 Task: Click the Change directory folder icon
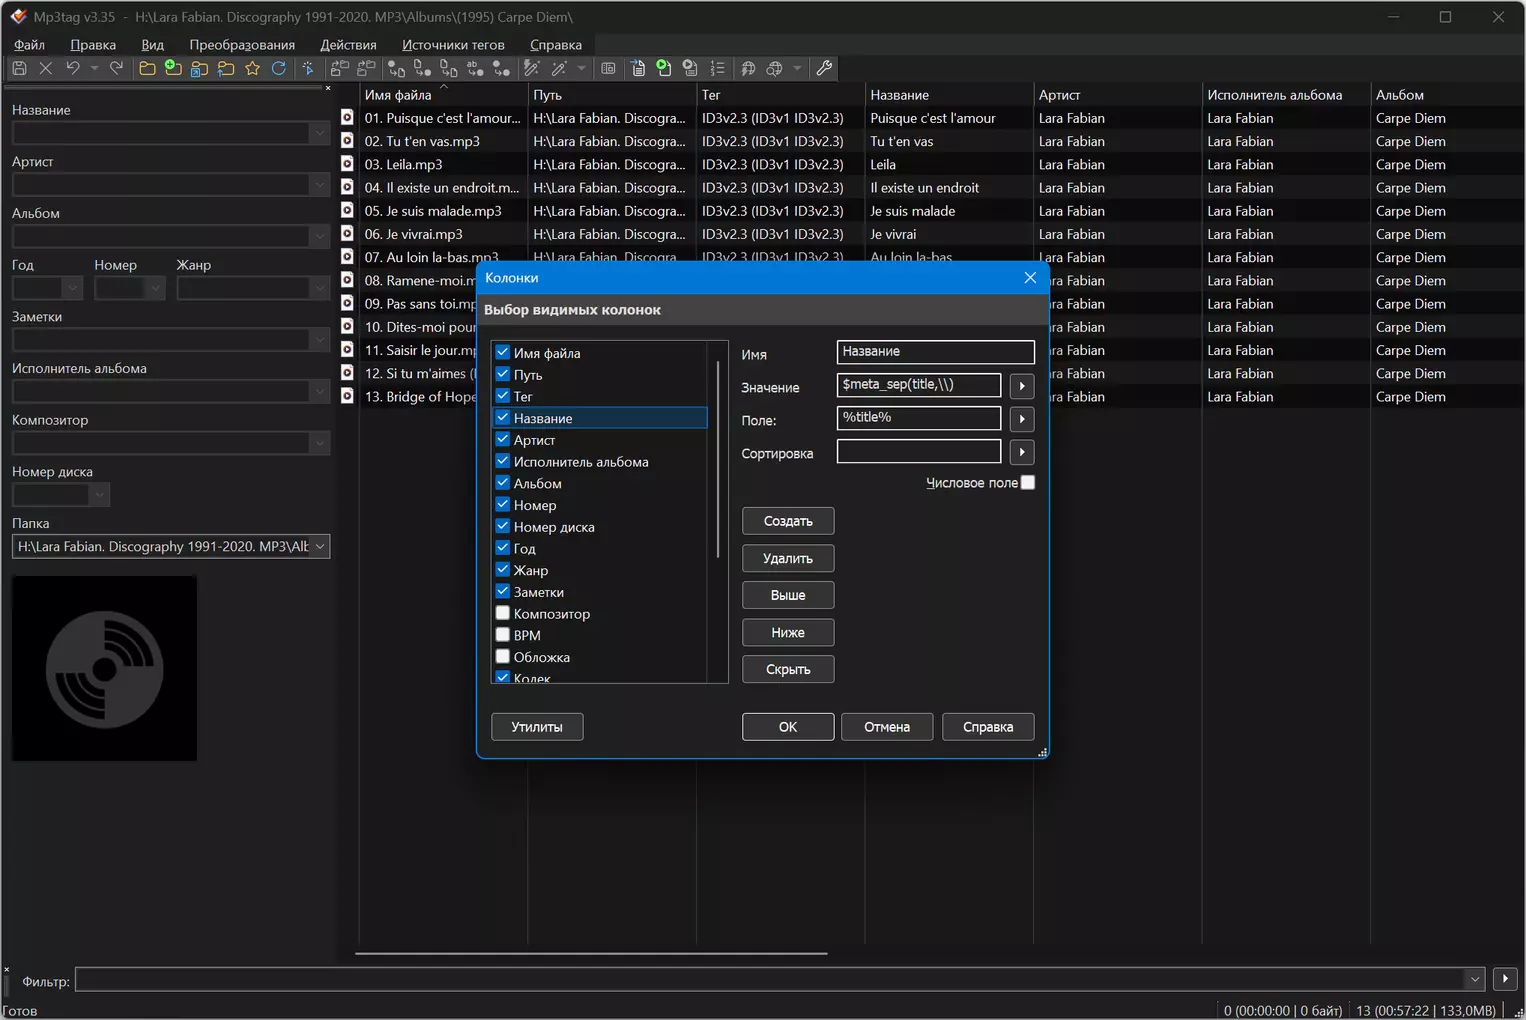tap(147, 68)
